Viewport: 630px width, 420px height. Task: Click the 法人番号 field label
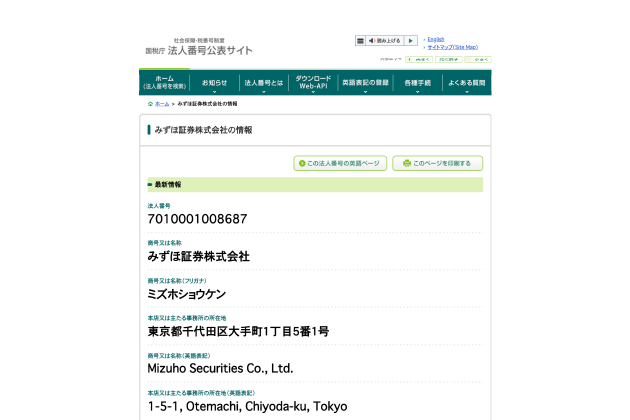(159, 206)
